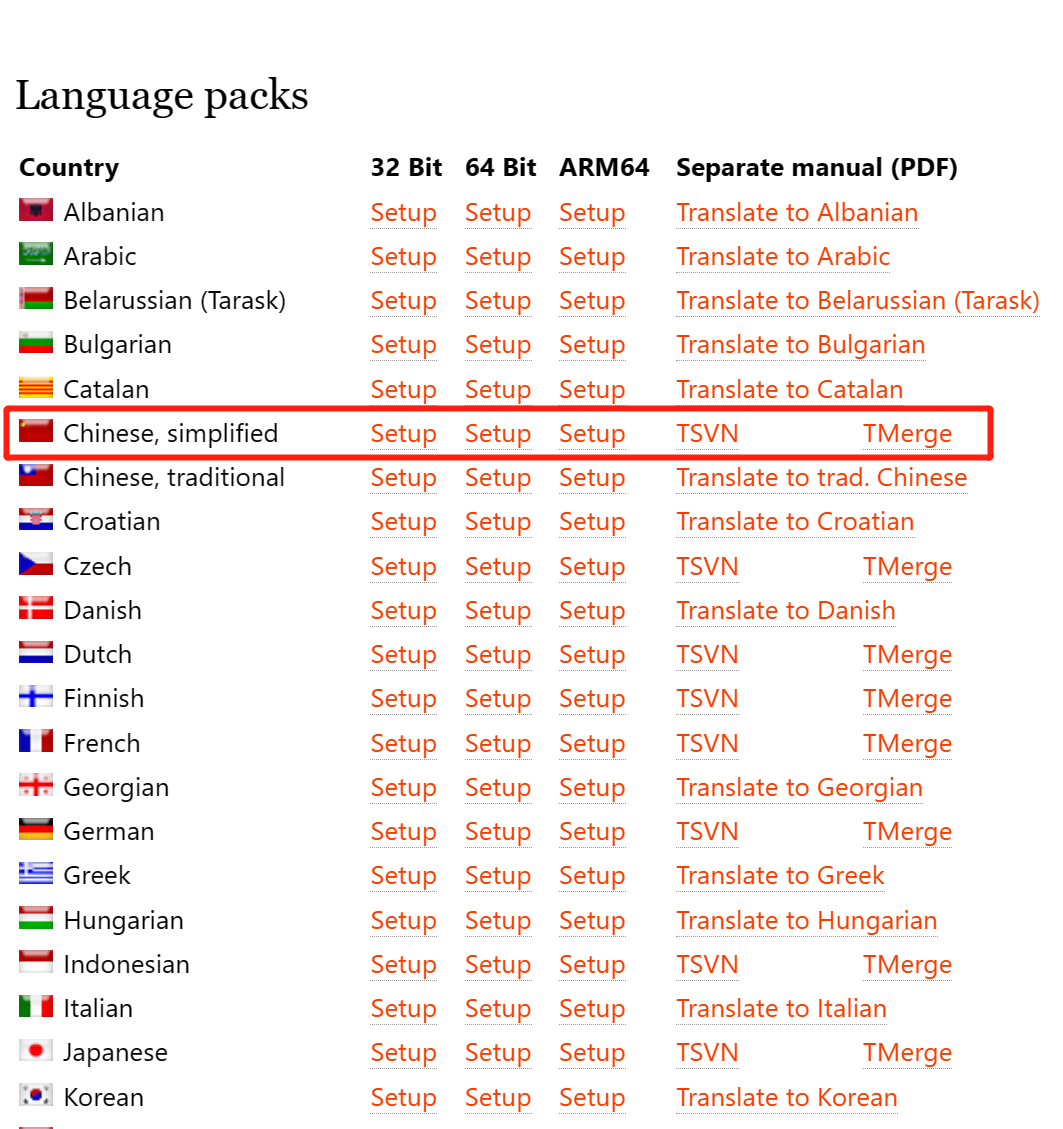Download 32 Bit Setup for German
Screen dimensions: 1063x1129
(x=403, y=832)
